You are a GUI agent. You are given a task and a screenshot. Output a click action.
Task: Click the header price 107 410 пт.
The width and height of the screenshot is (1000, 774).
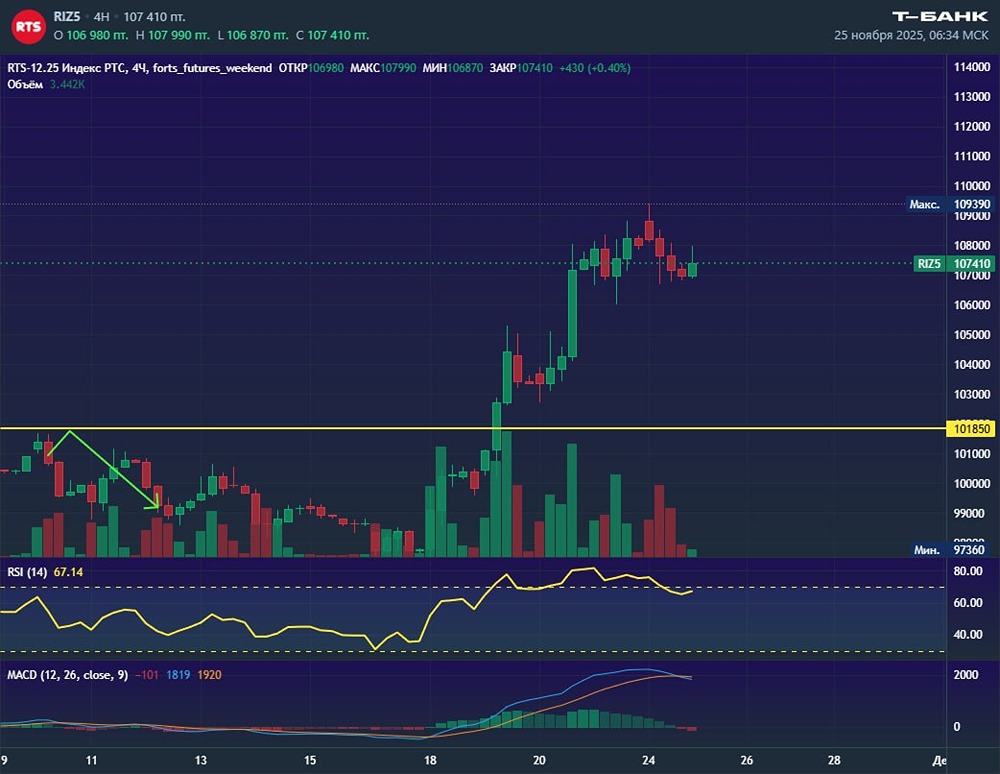[x=154, y=17]
